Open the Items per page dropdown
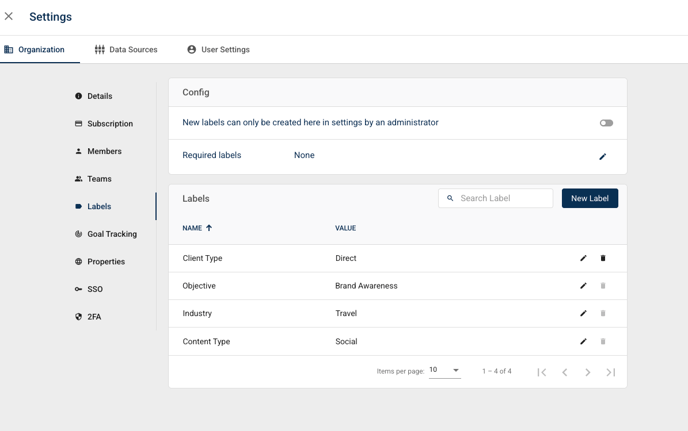The height and width of the screenshot is (431, 688). (x=445, y=370)
